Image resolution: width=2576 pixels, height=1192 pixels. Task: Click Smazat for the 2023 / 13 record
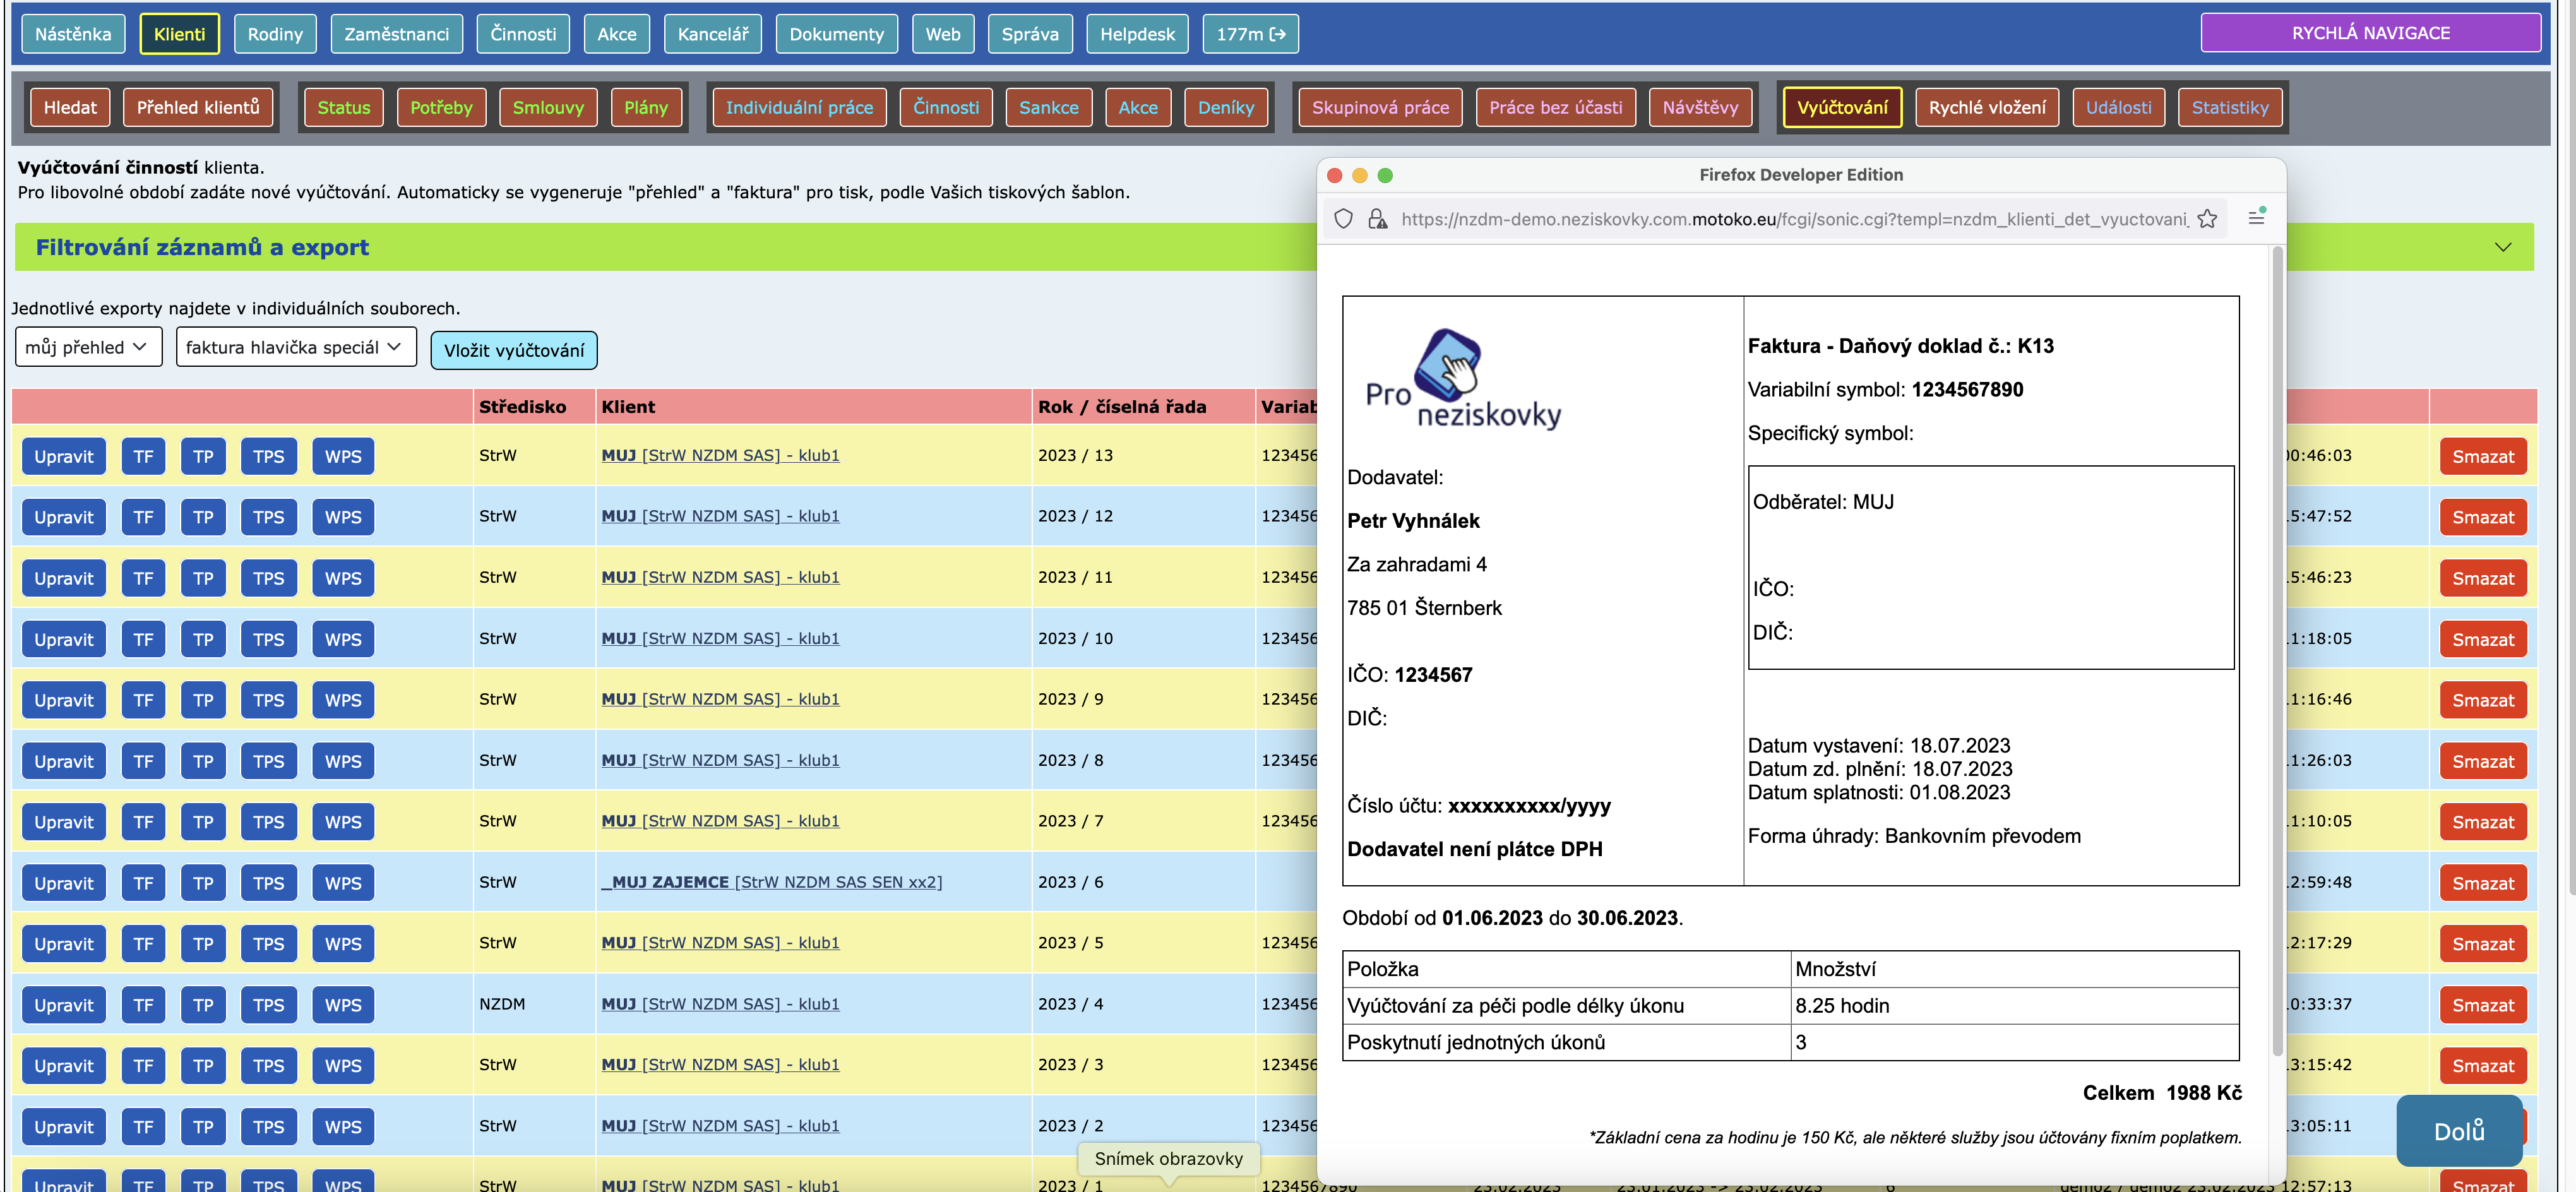tap(2482, 456)
